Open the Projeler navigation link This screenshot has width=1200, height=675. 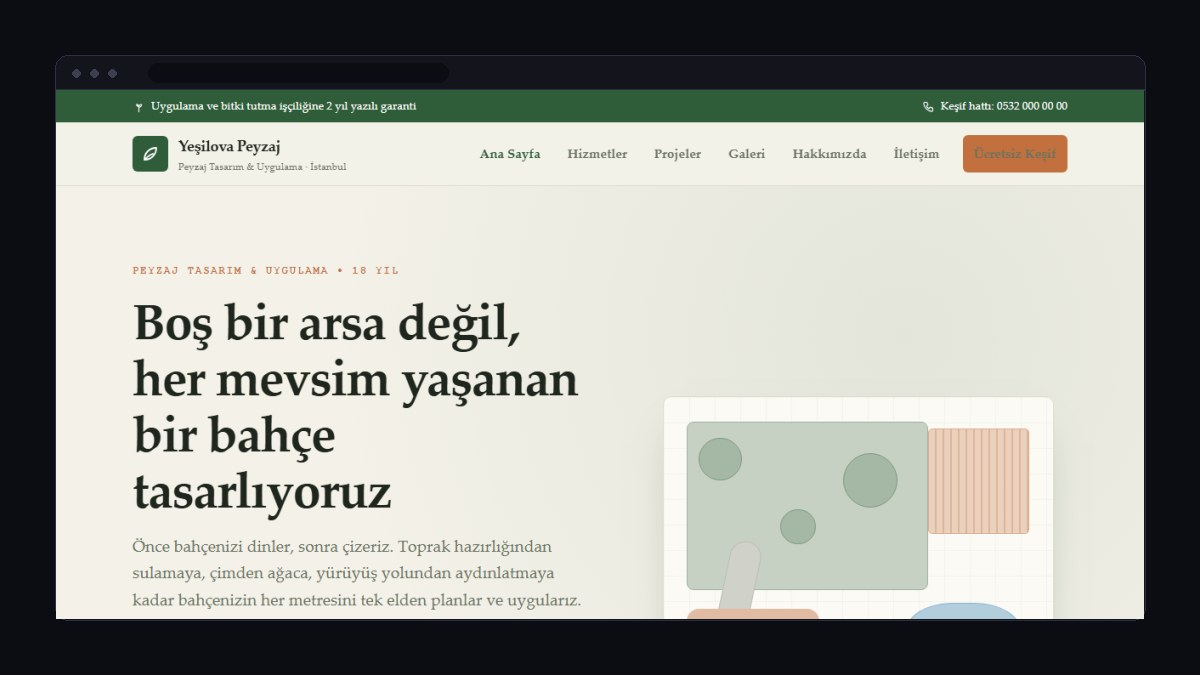[x=678, y=154]
